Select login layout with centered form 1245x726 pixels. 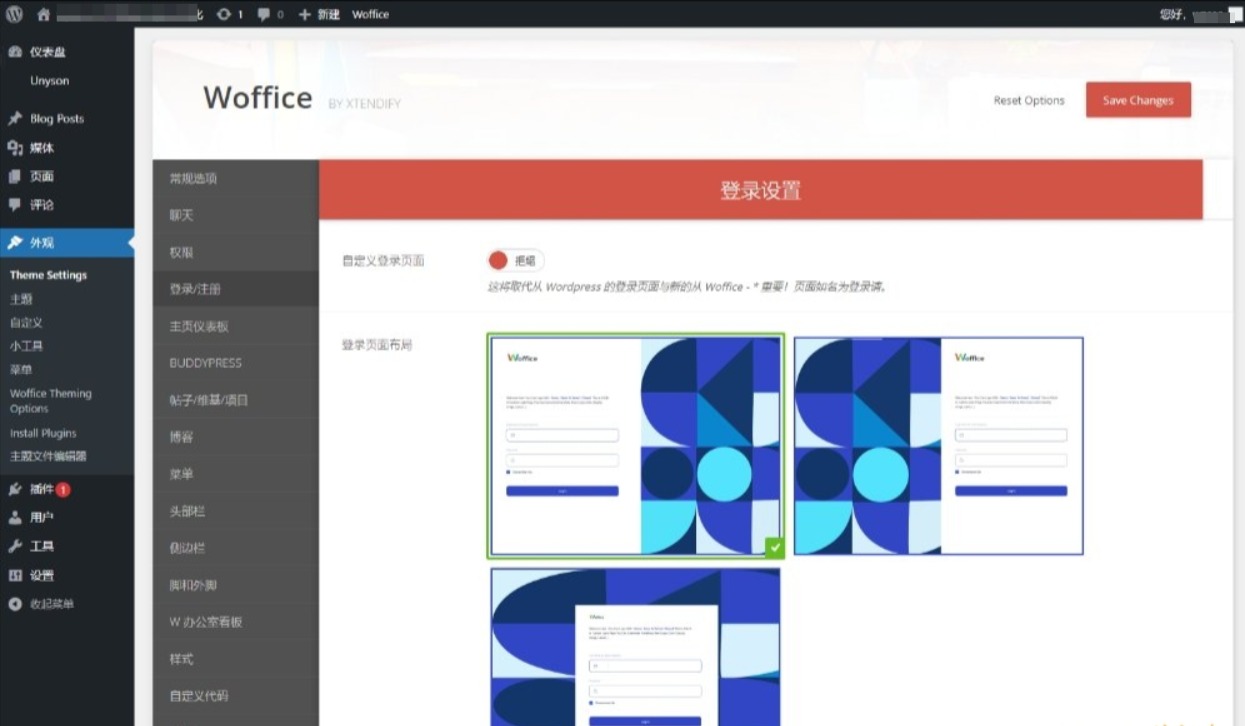636,647
